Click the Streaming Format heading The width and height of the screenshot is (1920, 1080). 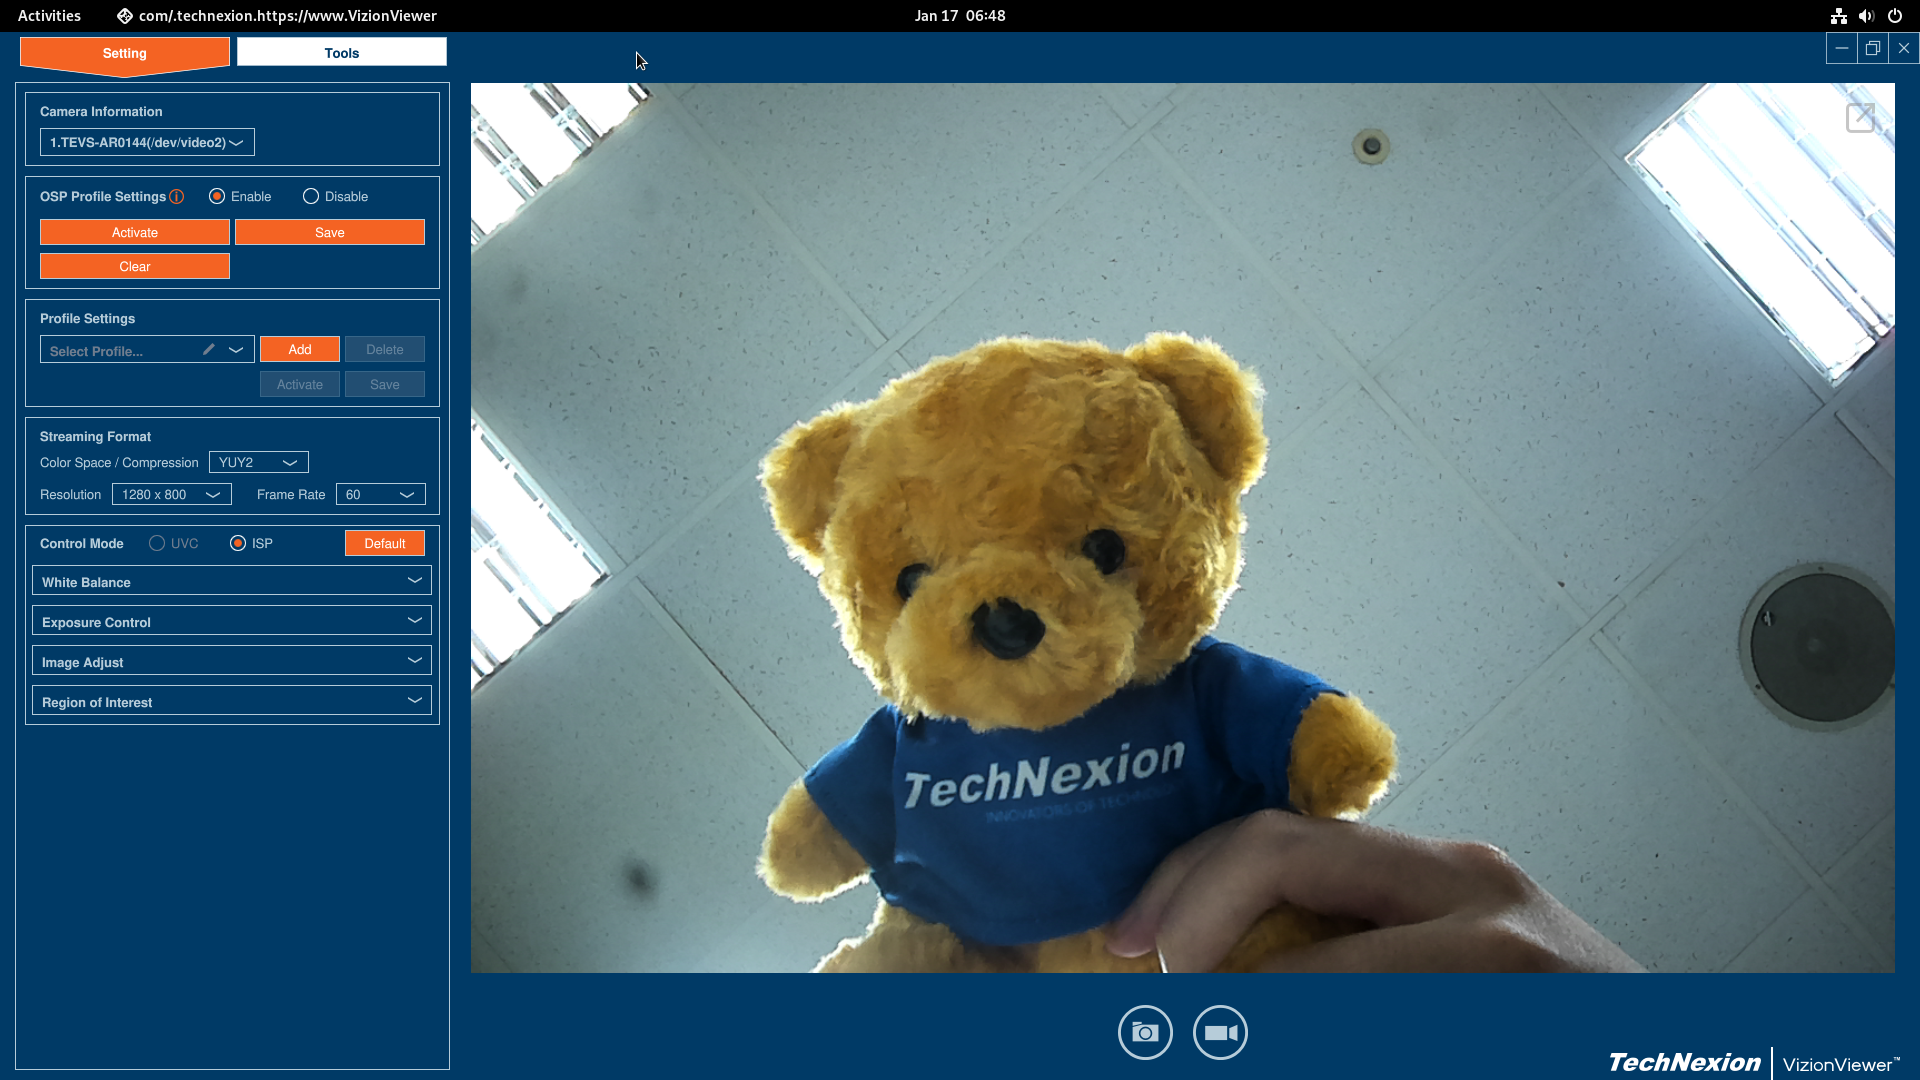[x=95, y=436]
